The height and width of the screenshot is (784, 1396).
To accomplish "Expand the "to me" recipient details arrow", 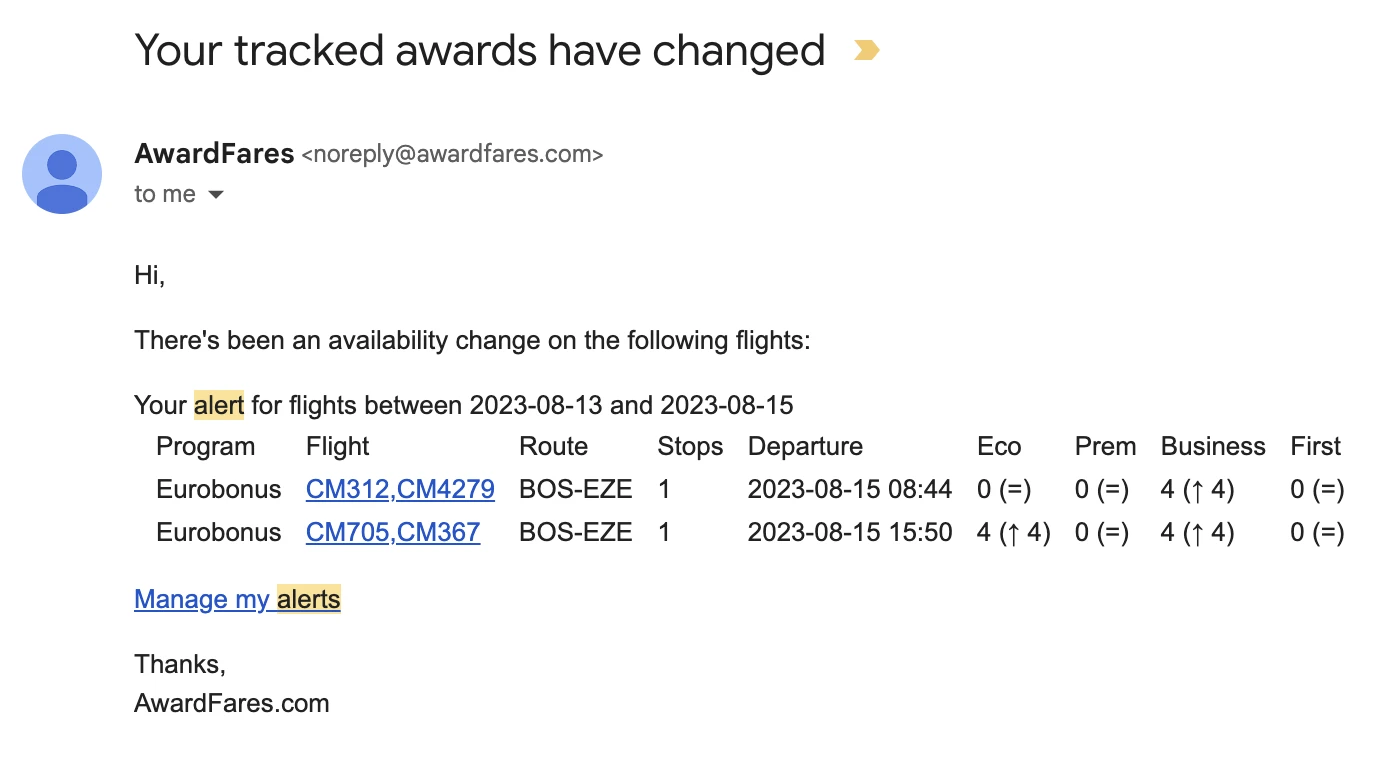I will [216, 195].
